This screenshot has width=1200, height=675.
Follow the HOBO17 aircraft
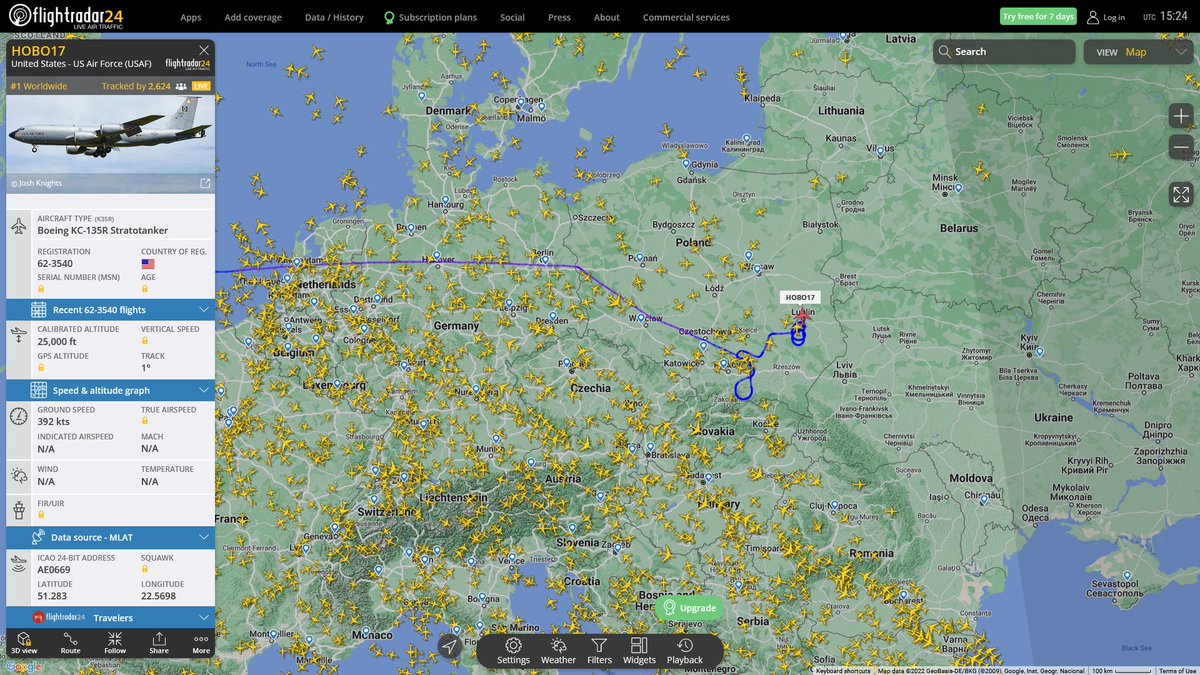pyautogui.click(x=115, y=643)
